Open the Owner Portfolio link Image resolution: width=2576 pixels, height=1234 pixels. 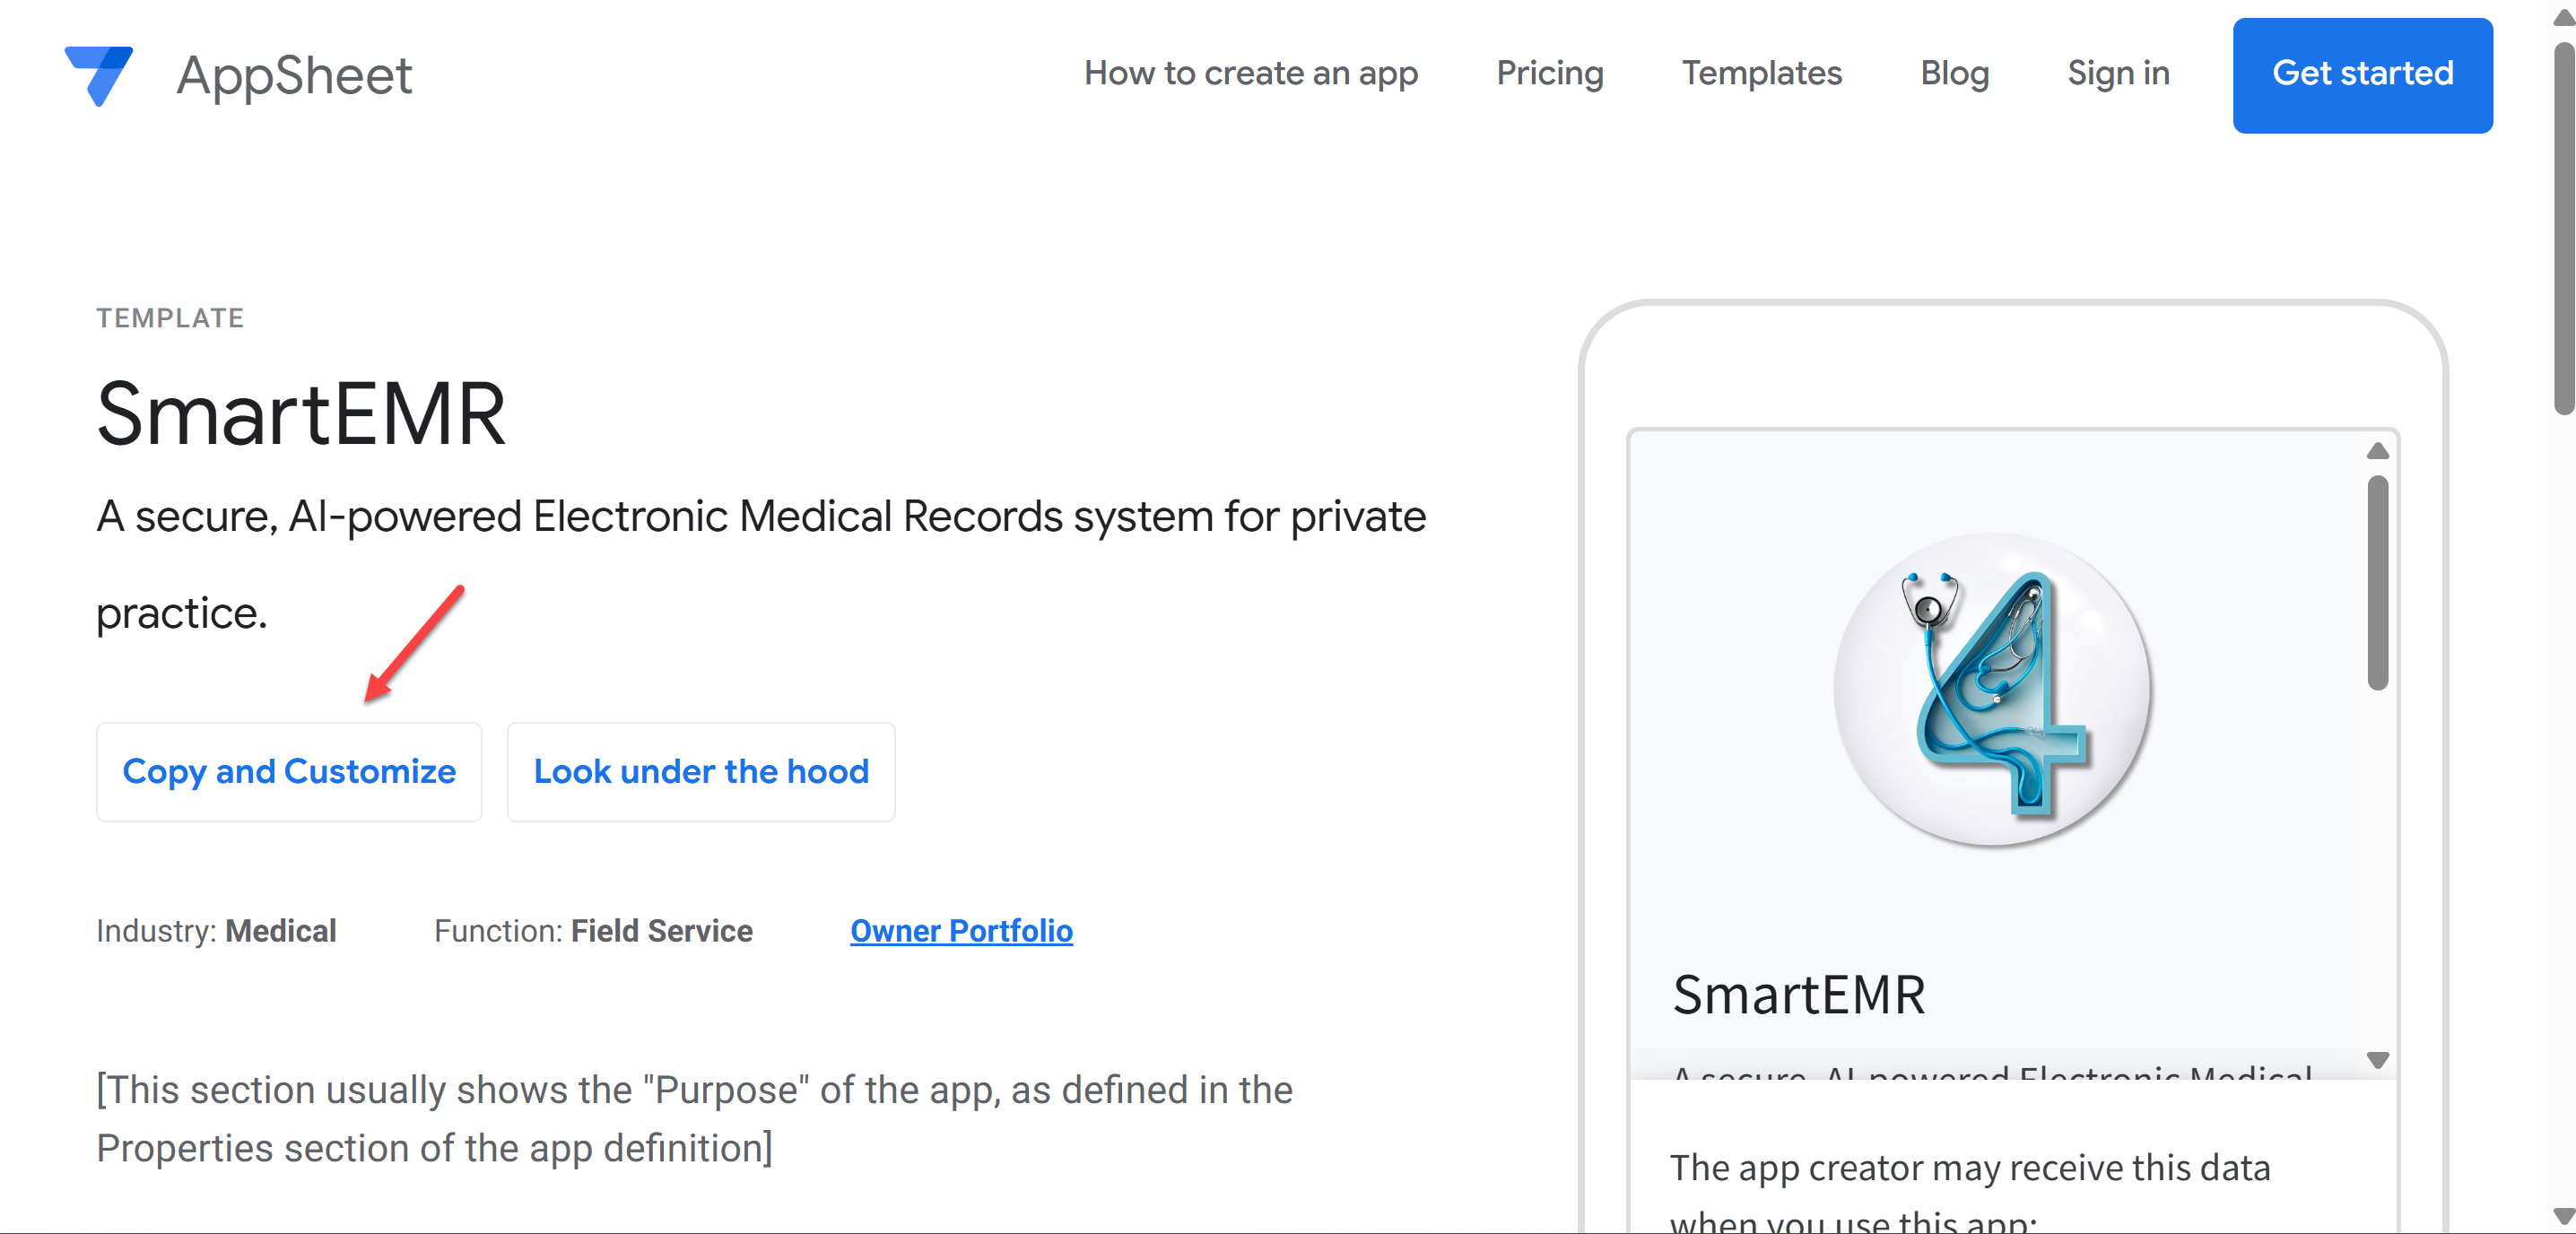961,931
